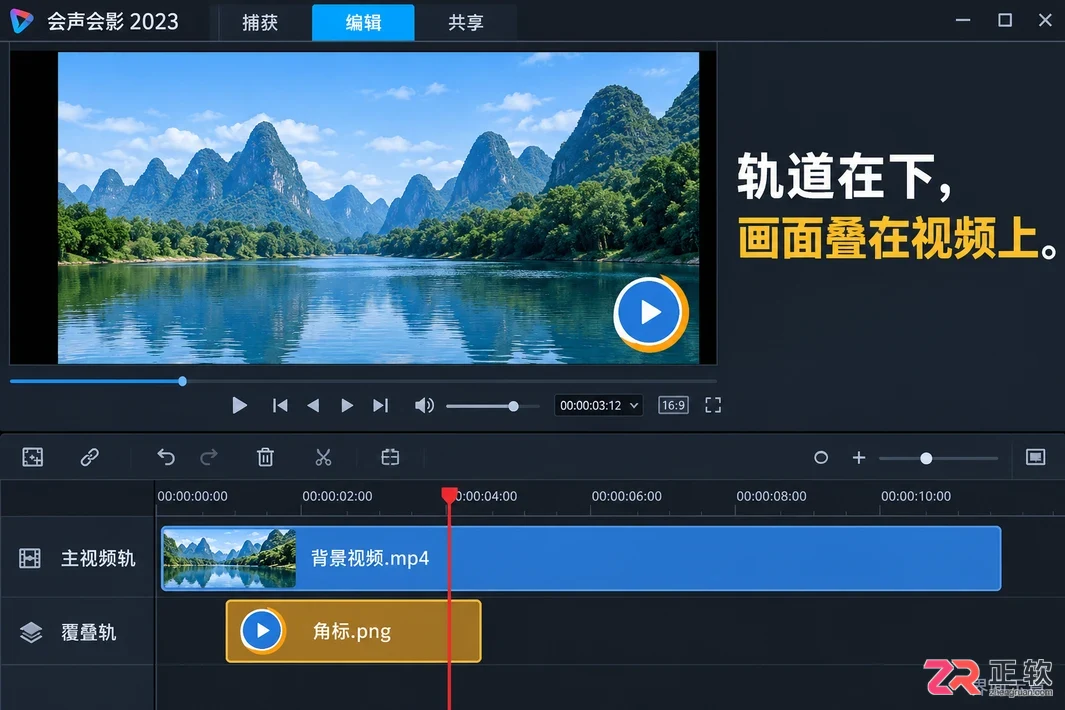Screen dimensions: 1065x710
Task: Jump to the start of the clip
Action: click(x=280, y=406)
